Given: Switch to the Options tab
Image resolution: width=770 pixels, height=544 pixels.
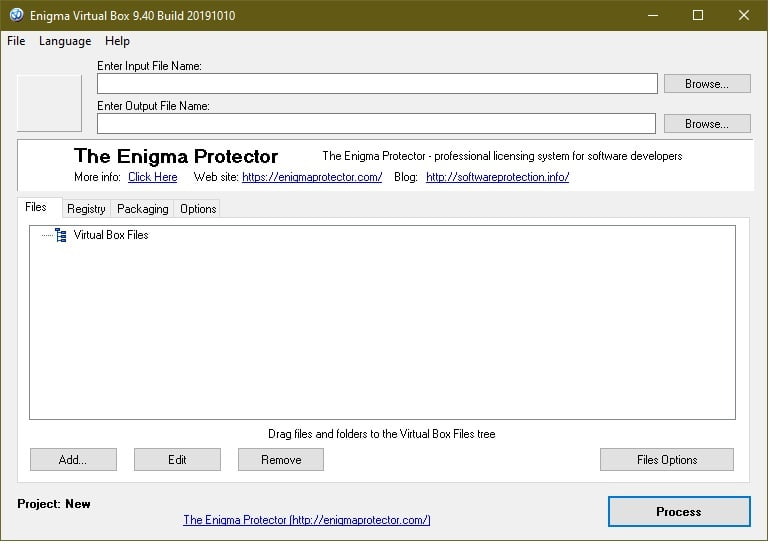Looking at the screenshot, I should coord(198,209).
